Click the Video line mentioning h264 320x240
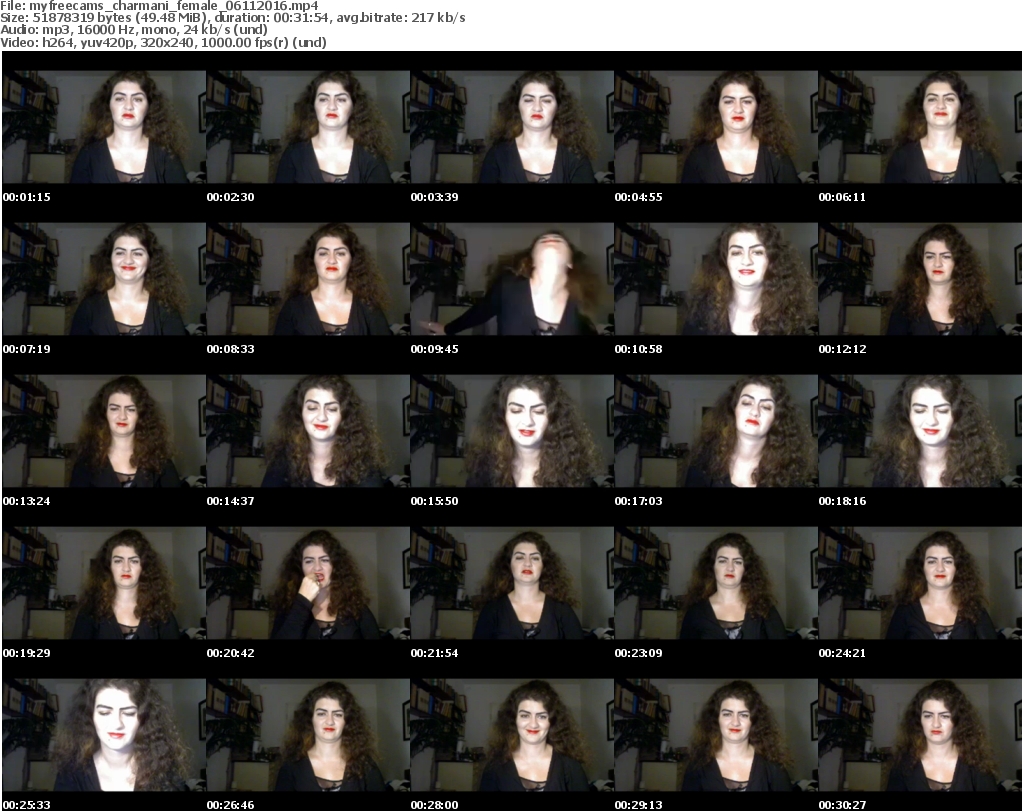Screen dimensions: 1024x811 point(163,42)
